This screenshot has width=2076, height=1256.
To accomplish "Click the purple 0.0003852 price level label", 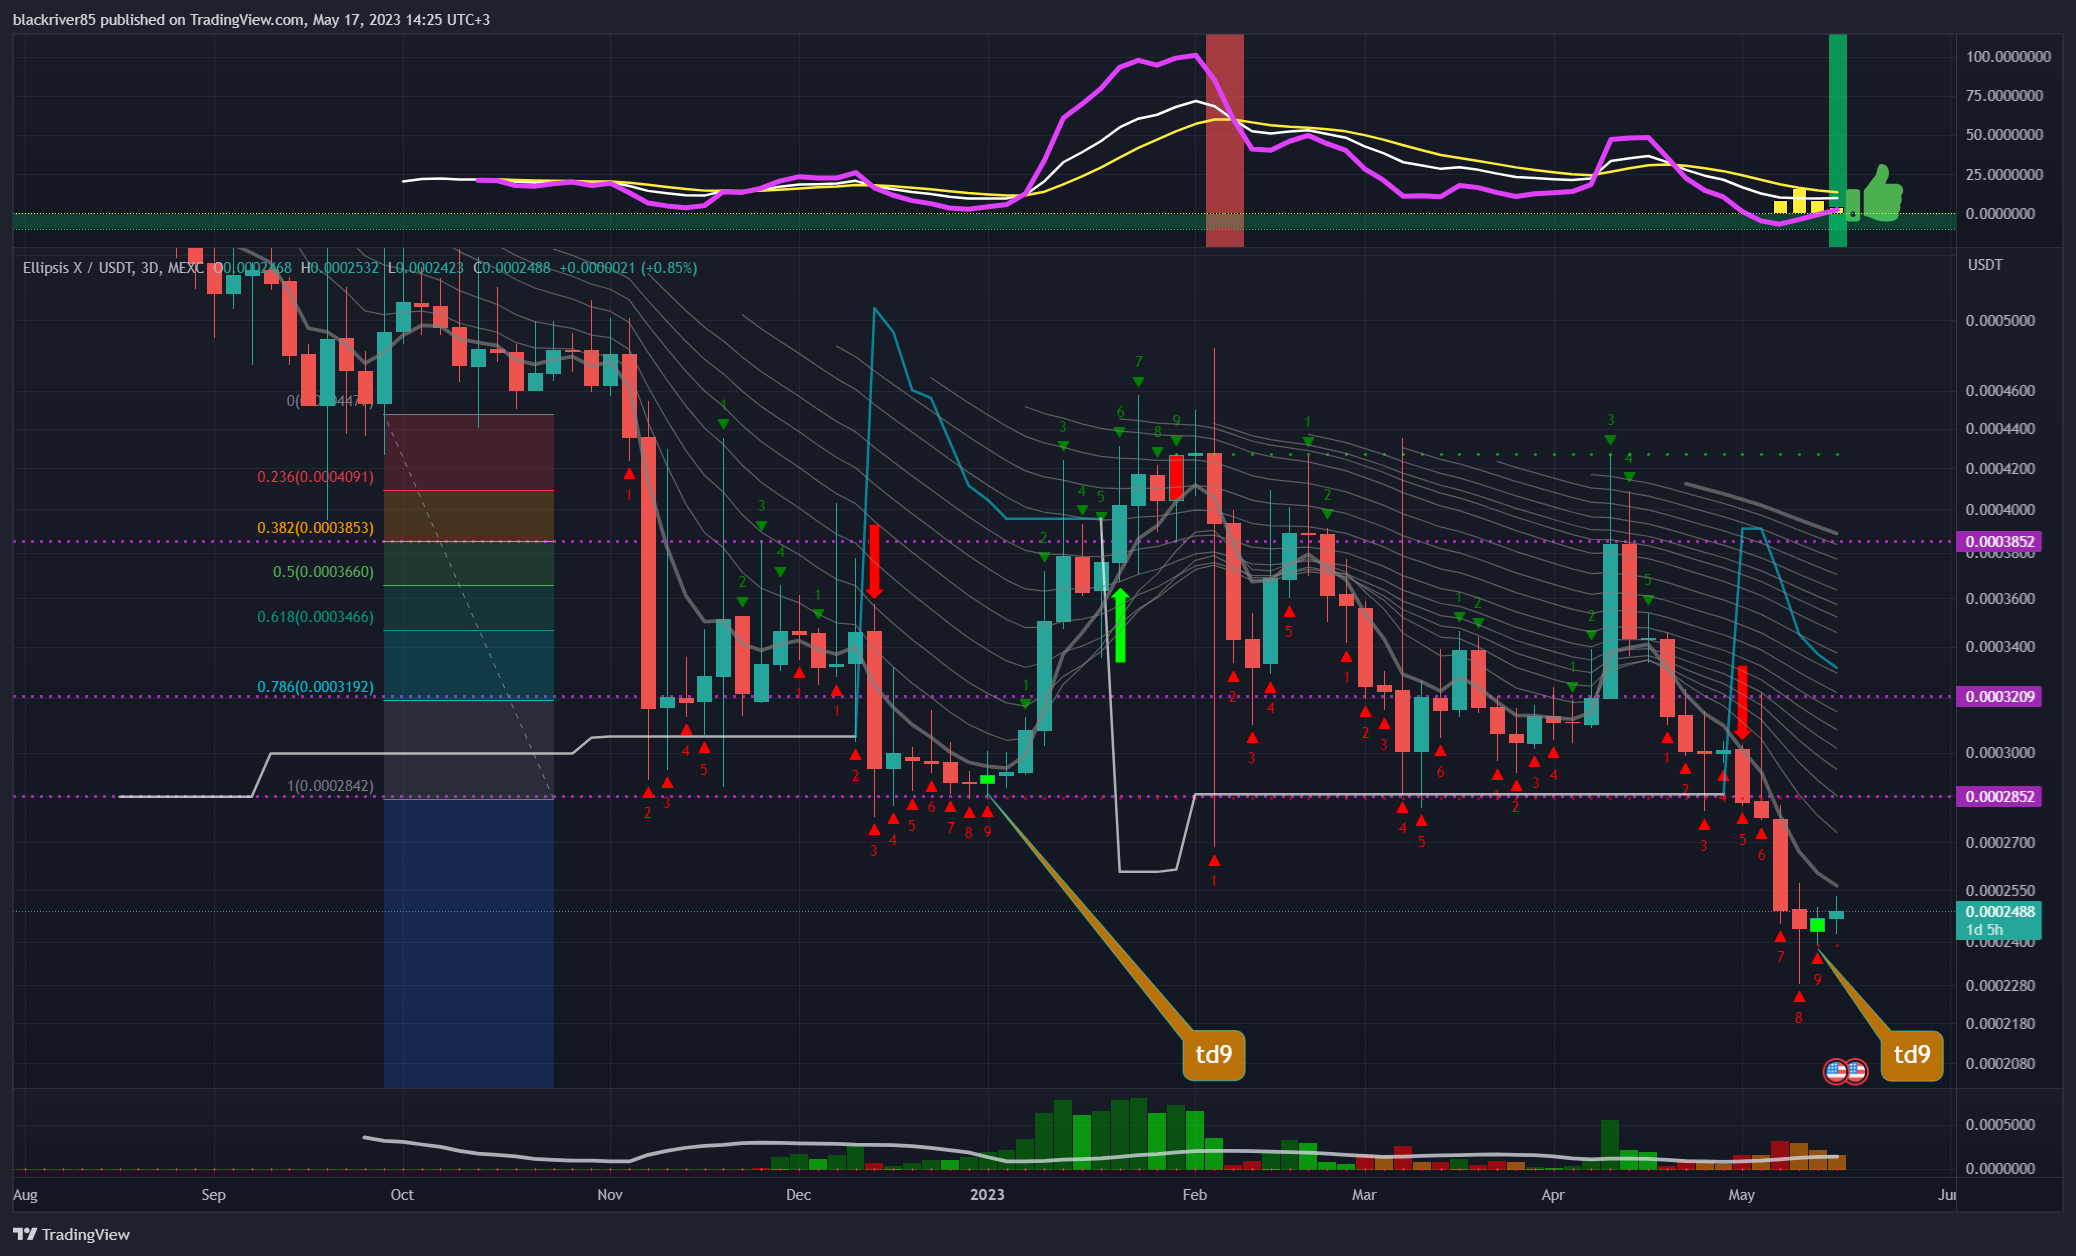I will pos(1998,542).
